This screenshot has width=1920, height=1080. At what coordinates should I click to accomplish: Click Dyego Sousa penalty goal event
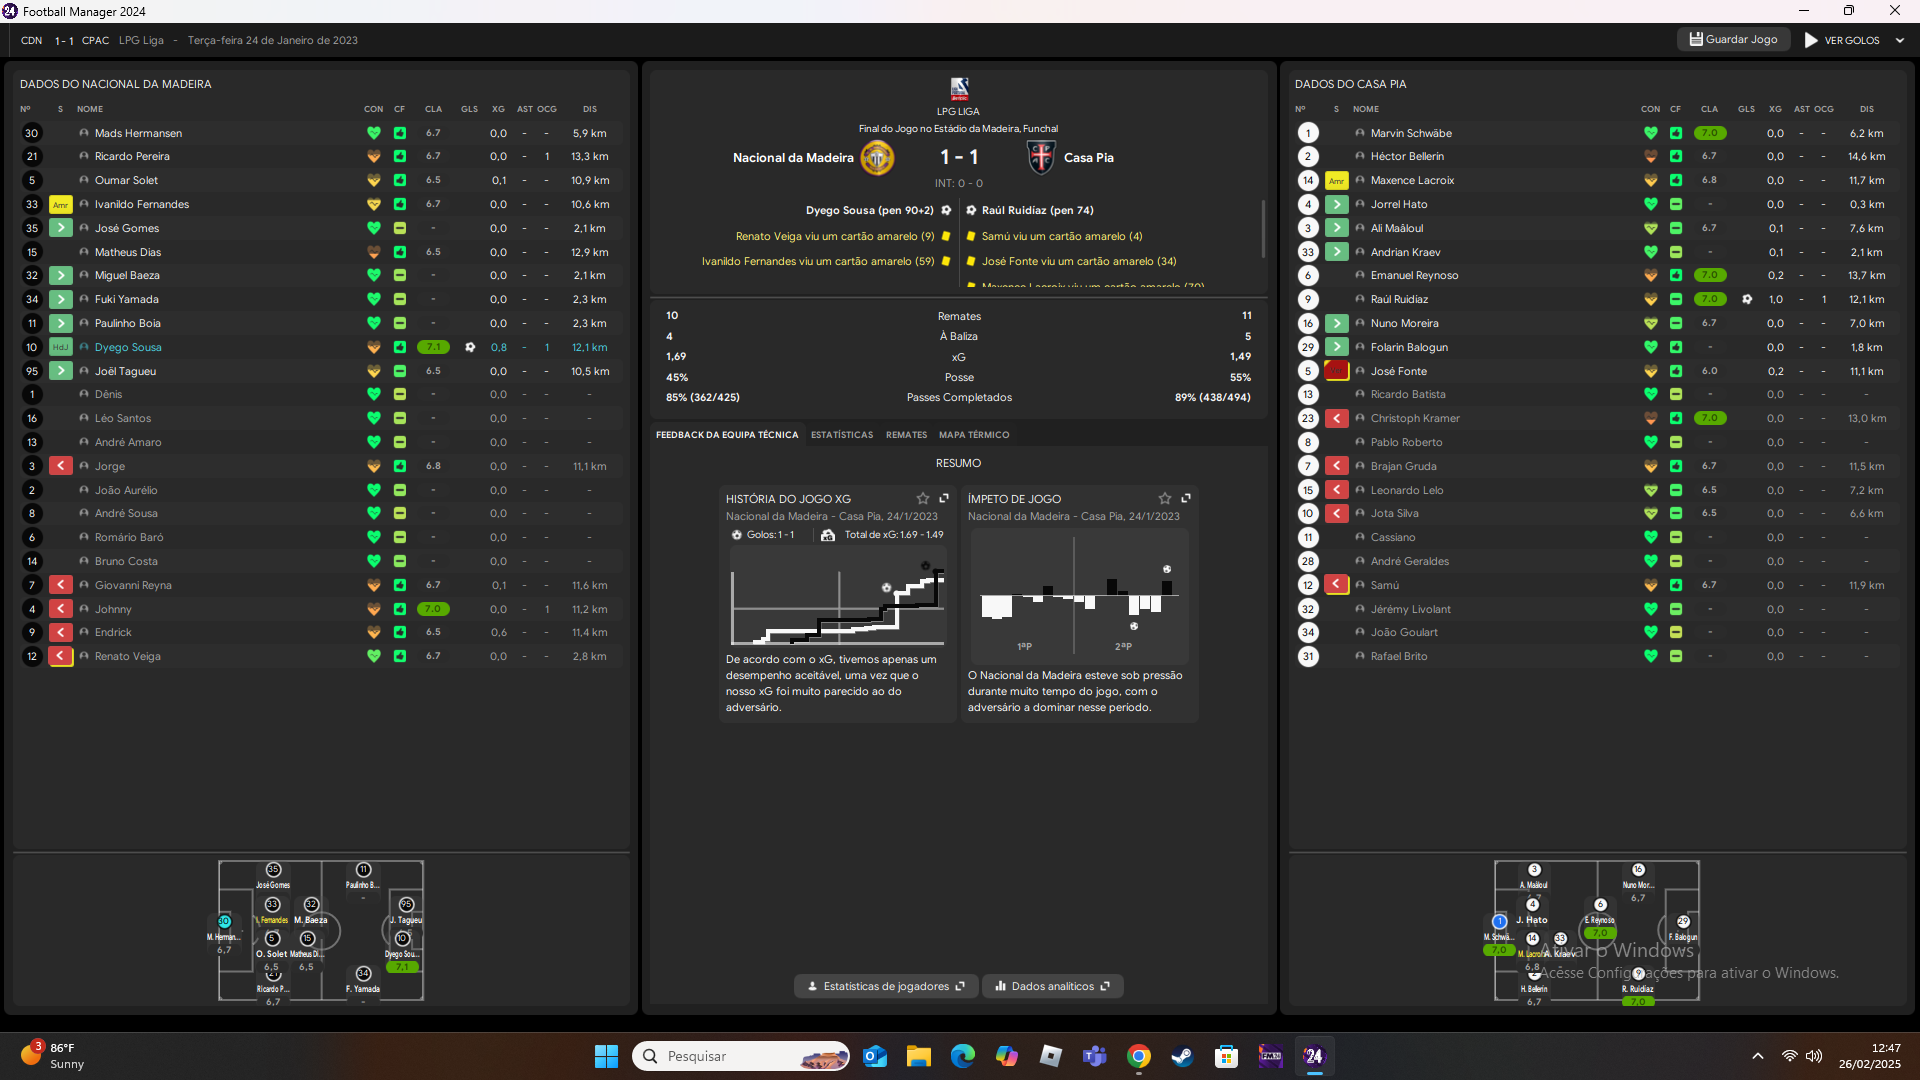click(878, 211)
